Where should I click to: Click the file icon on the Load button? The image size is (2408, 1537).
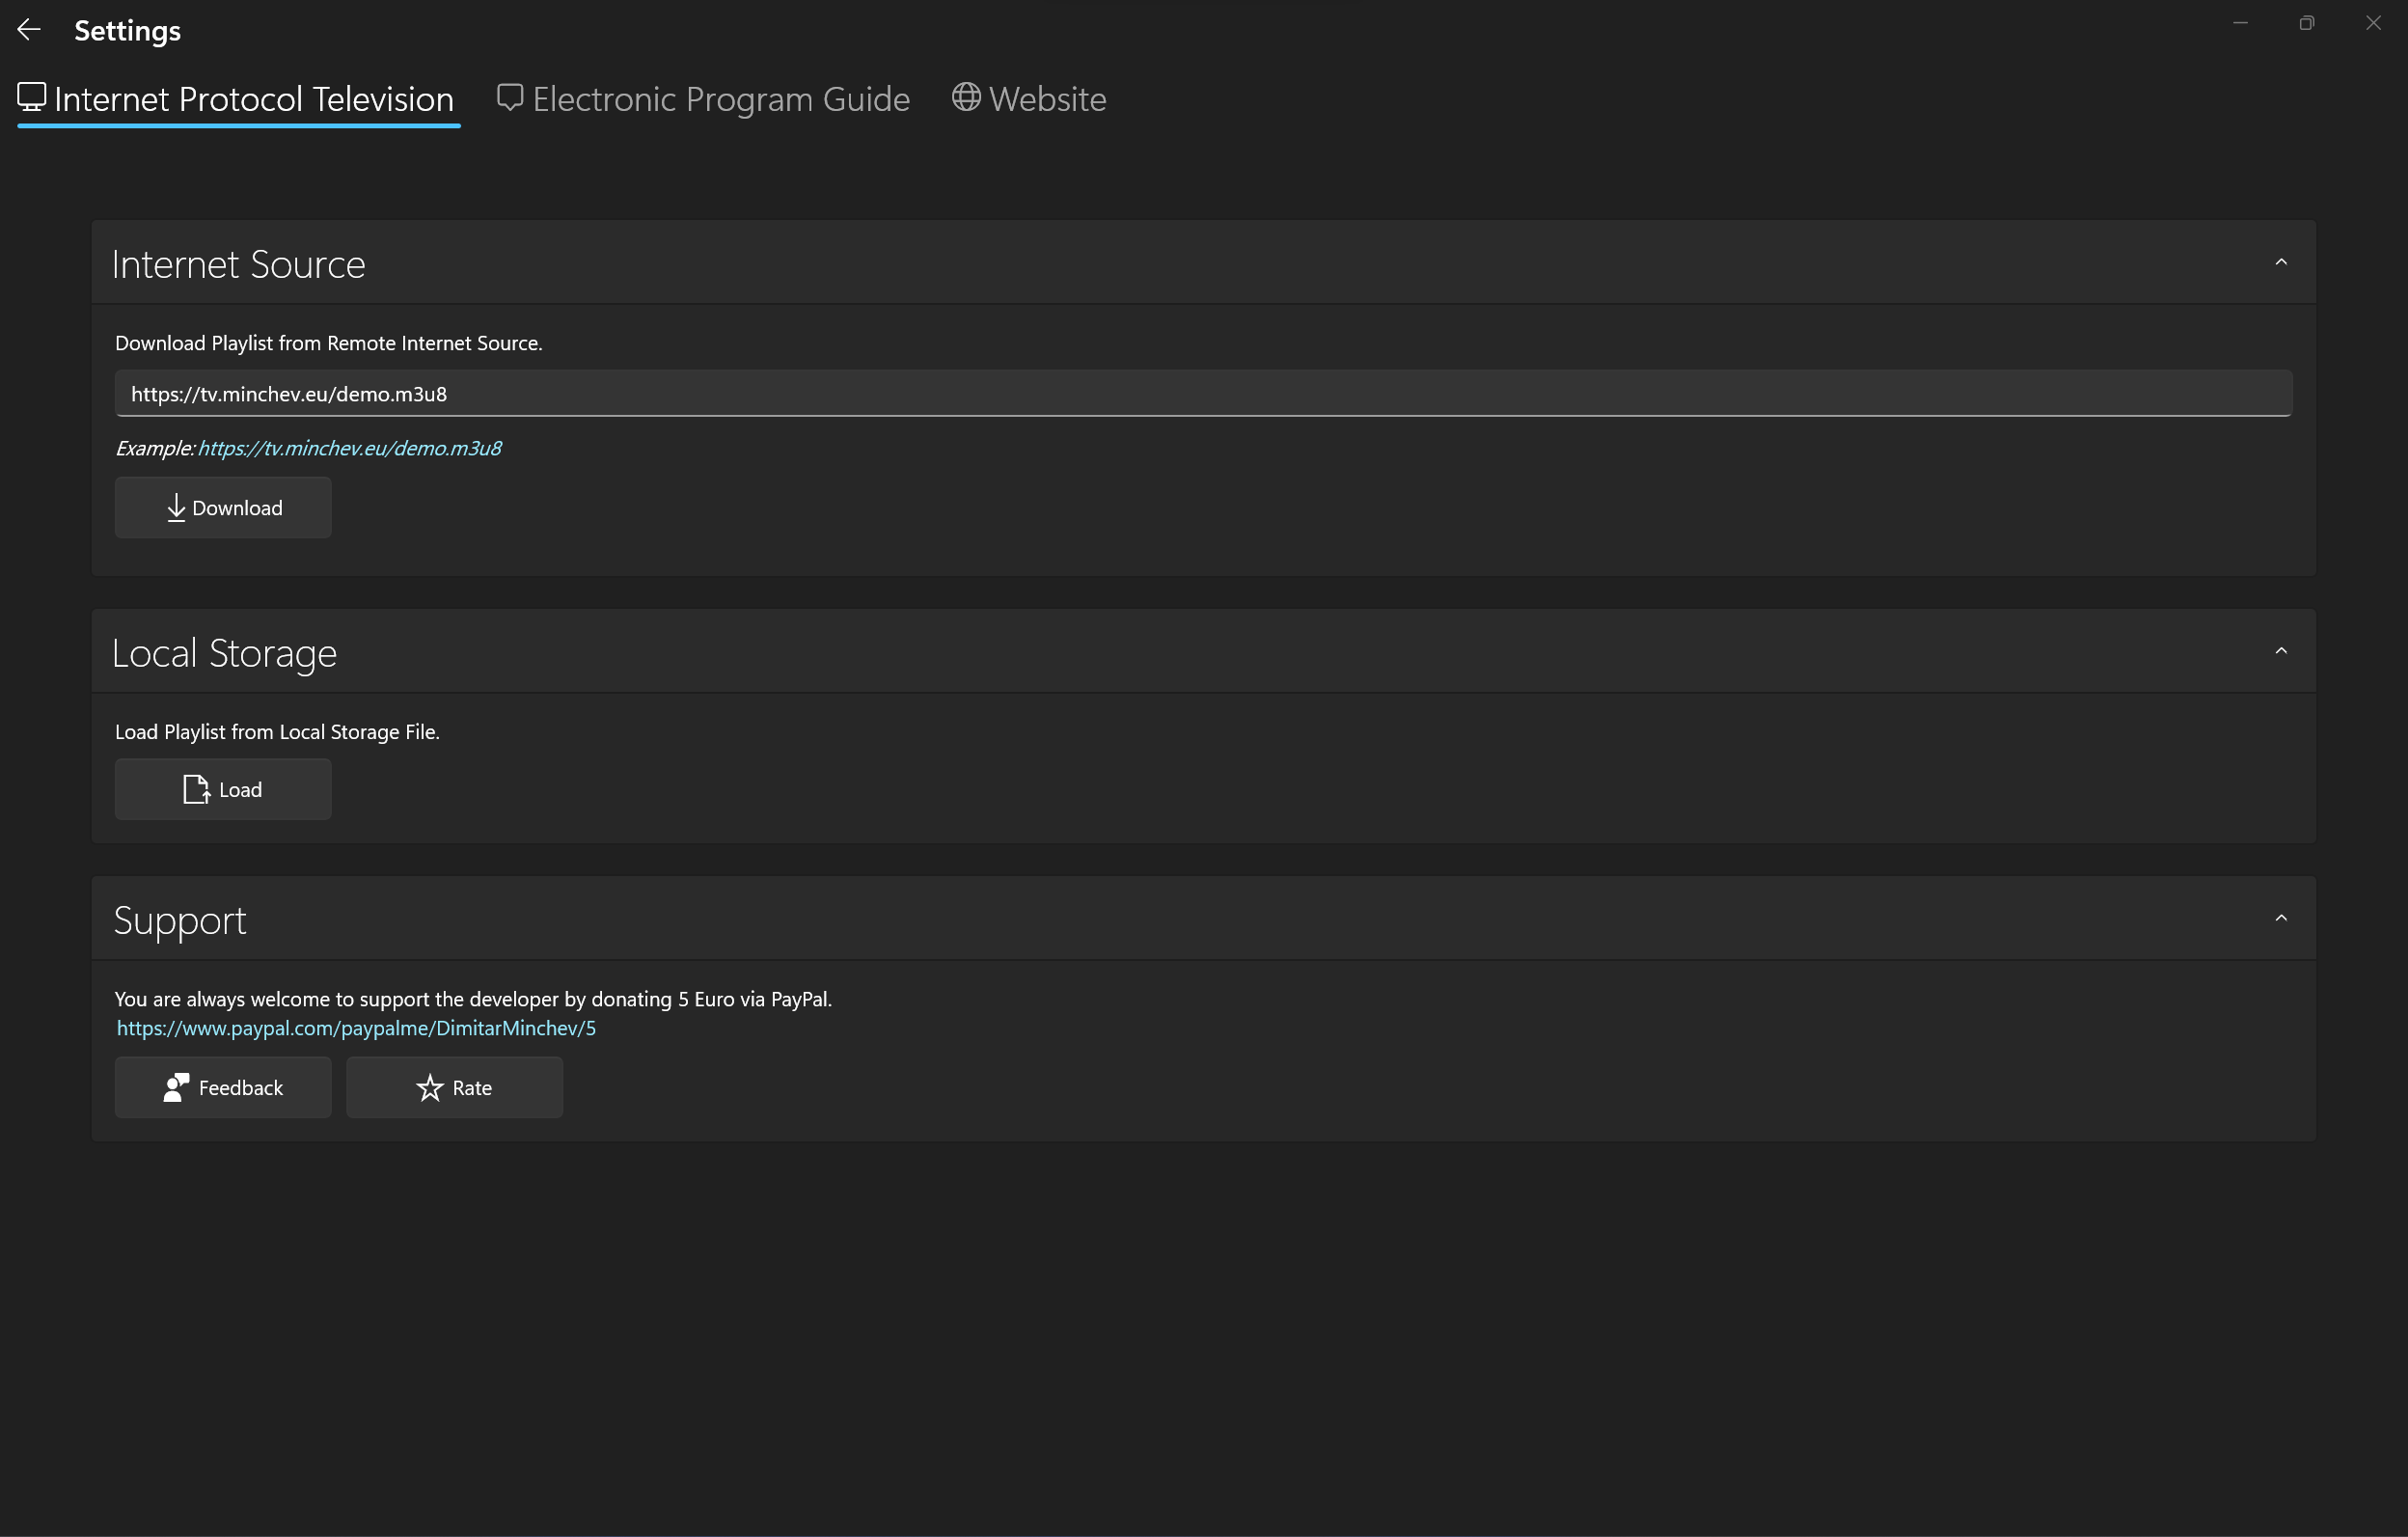196,789
